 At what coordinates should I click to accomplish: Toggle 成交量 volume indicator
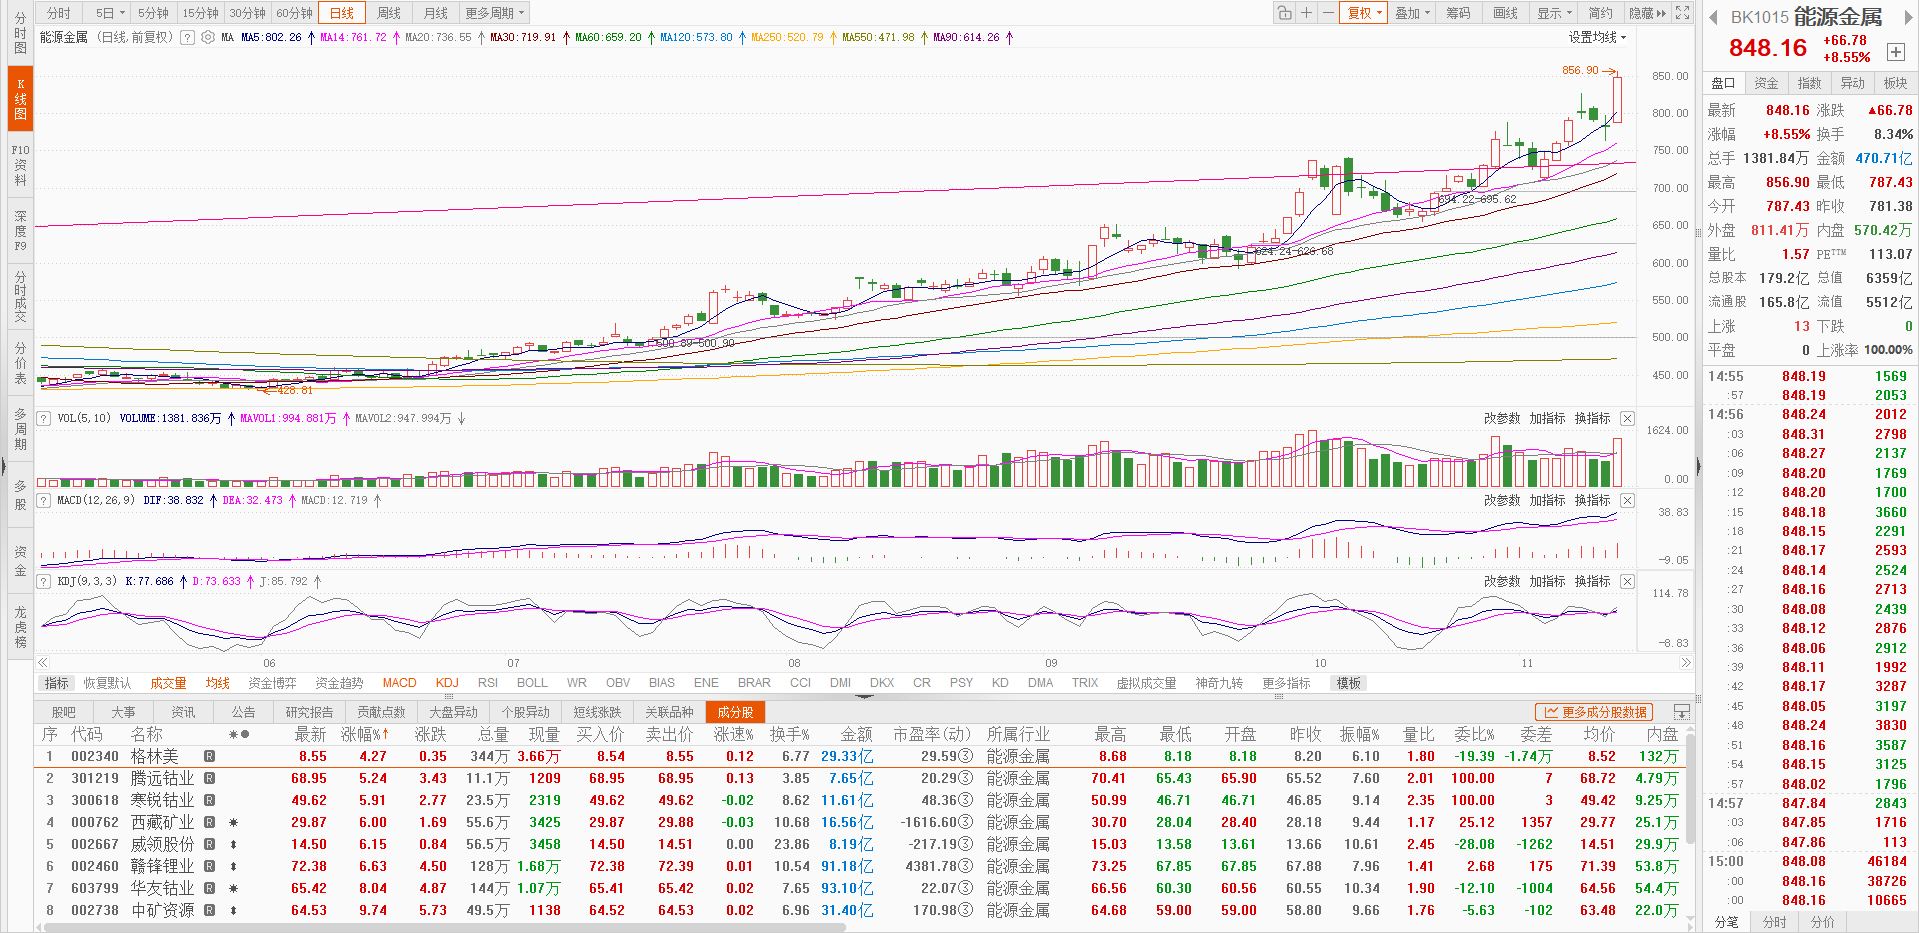[x=168, y=683]
